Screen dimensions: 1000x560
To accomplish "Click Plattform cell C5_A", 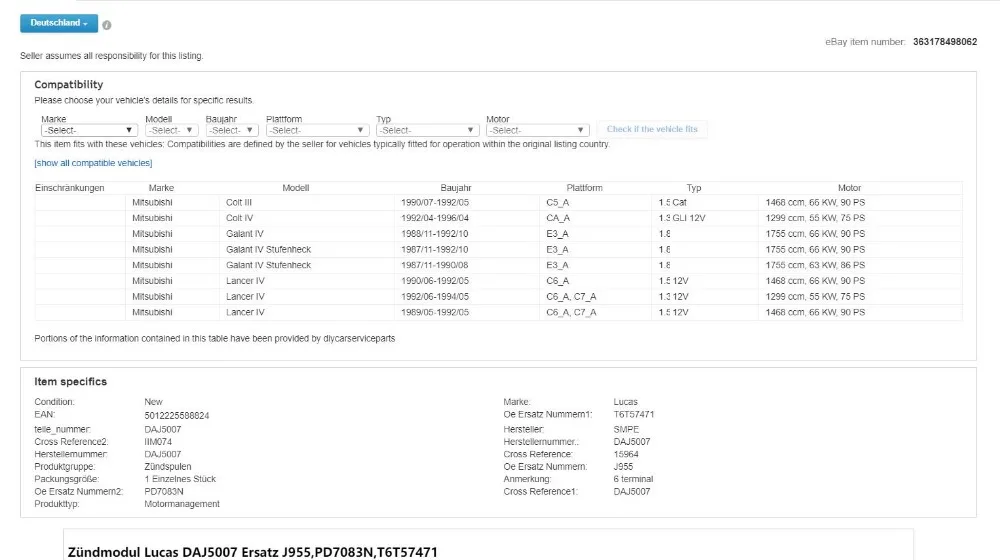I will click(x=557, y=202).
